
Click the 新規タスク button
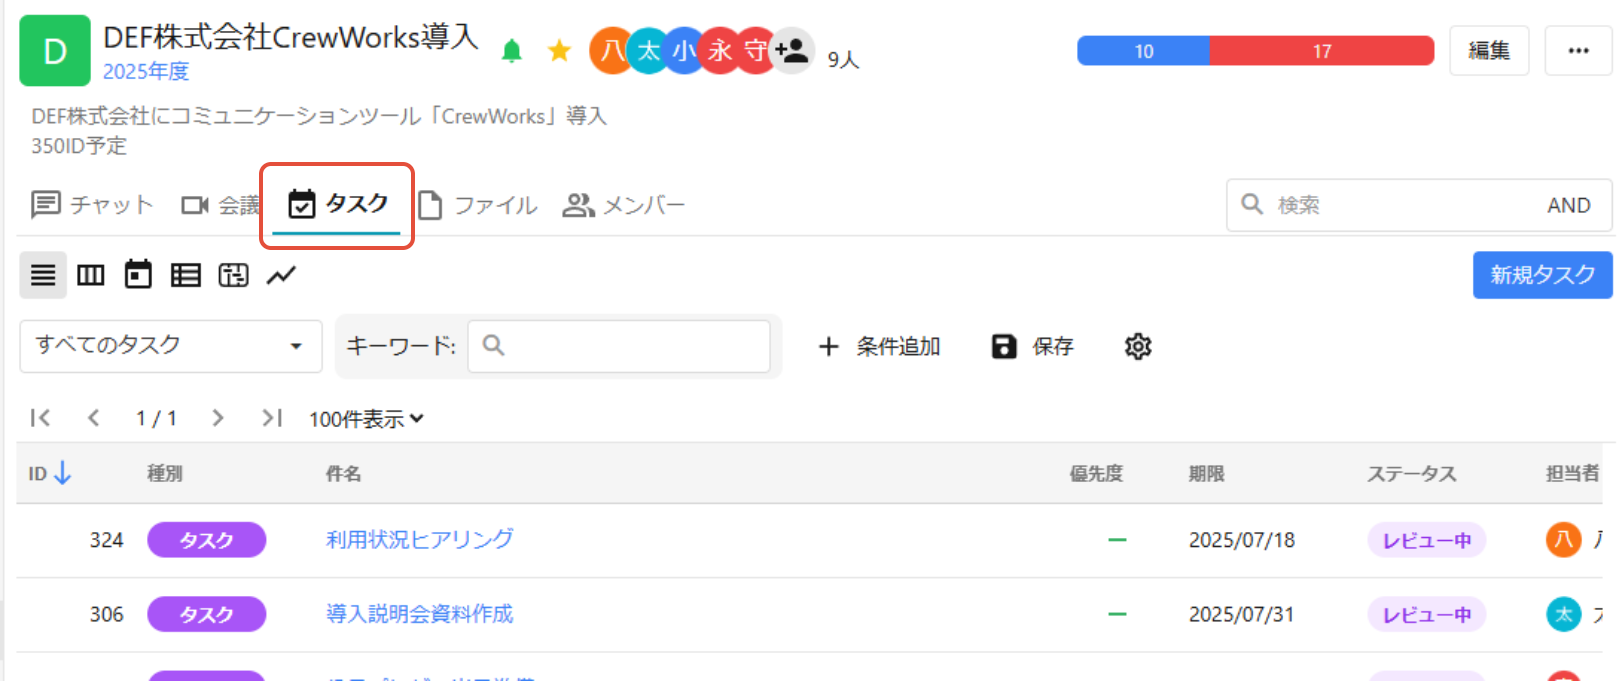[x=1542, y=275]
